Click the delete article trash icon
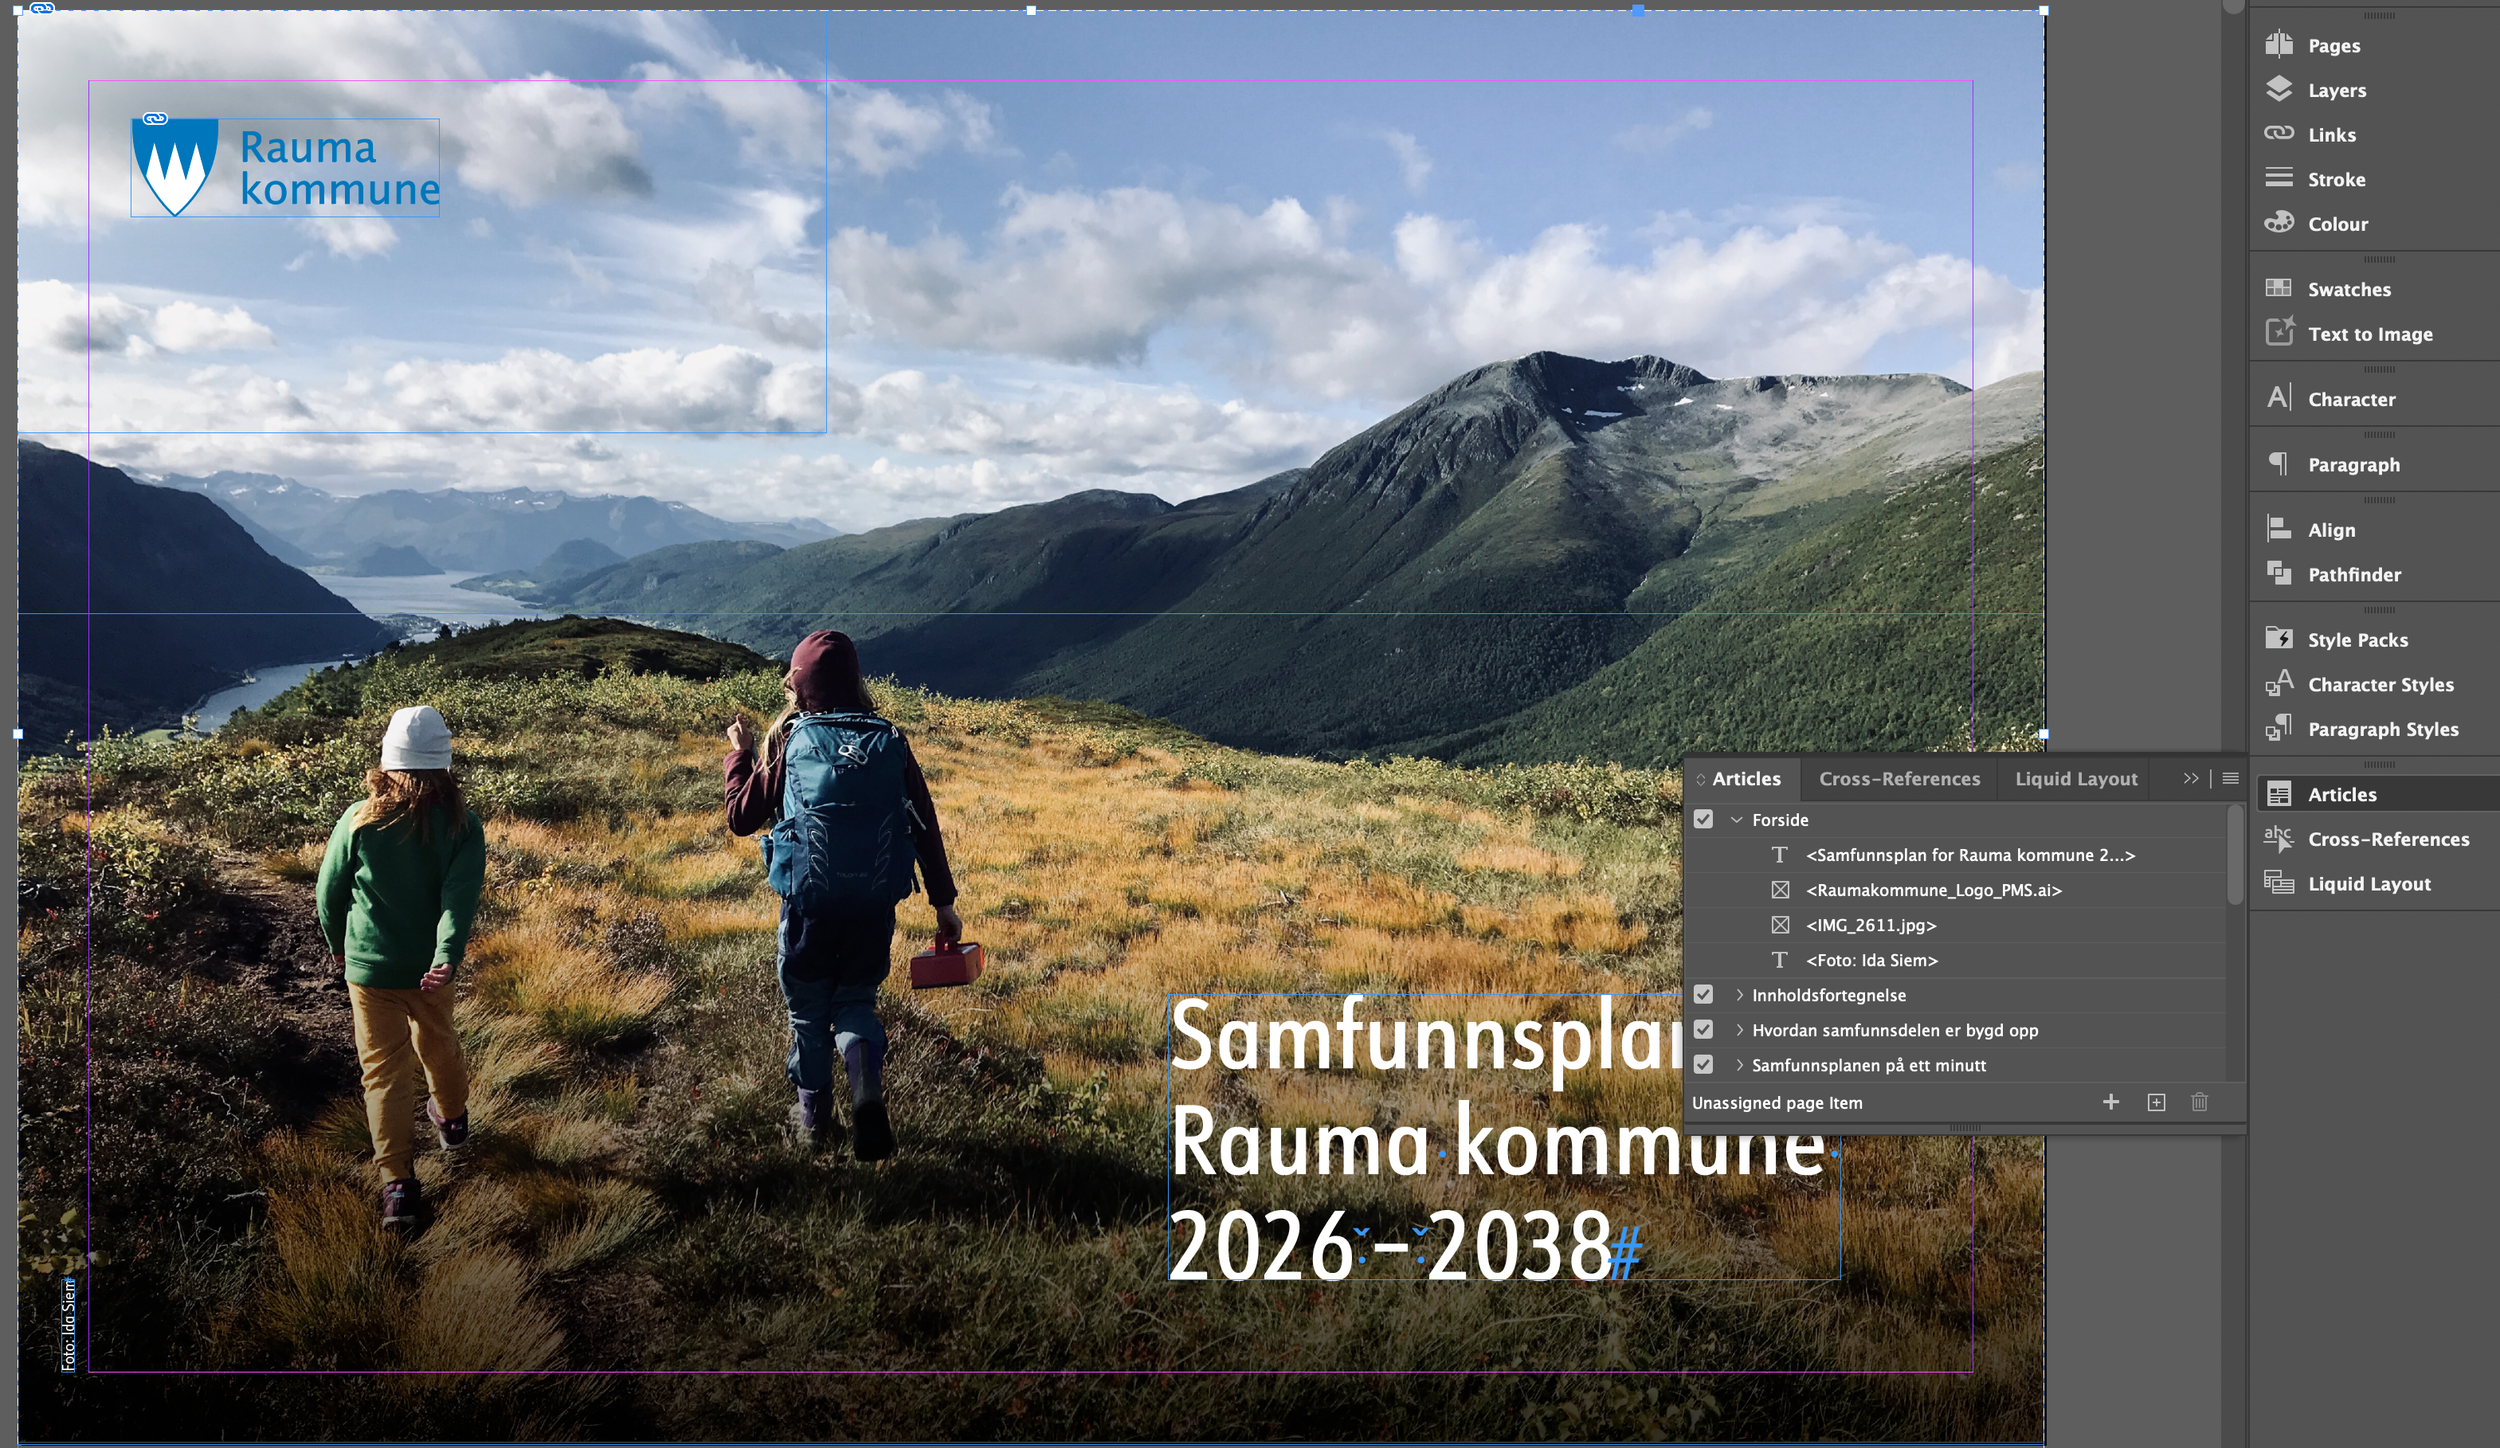Screen dimensions: 2500x1448 [2199, 1102]
